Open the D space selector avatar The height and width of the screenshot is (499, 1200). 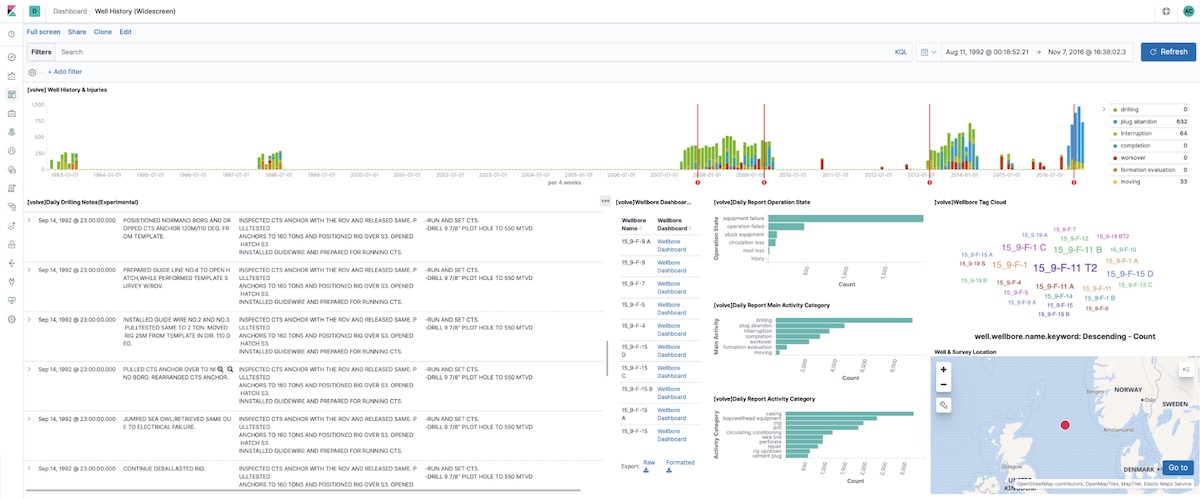(35, 11)
